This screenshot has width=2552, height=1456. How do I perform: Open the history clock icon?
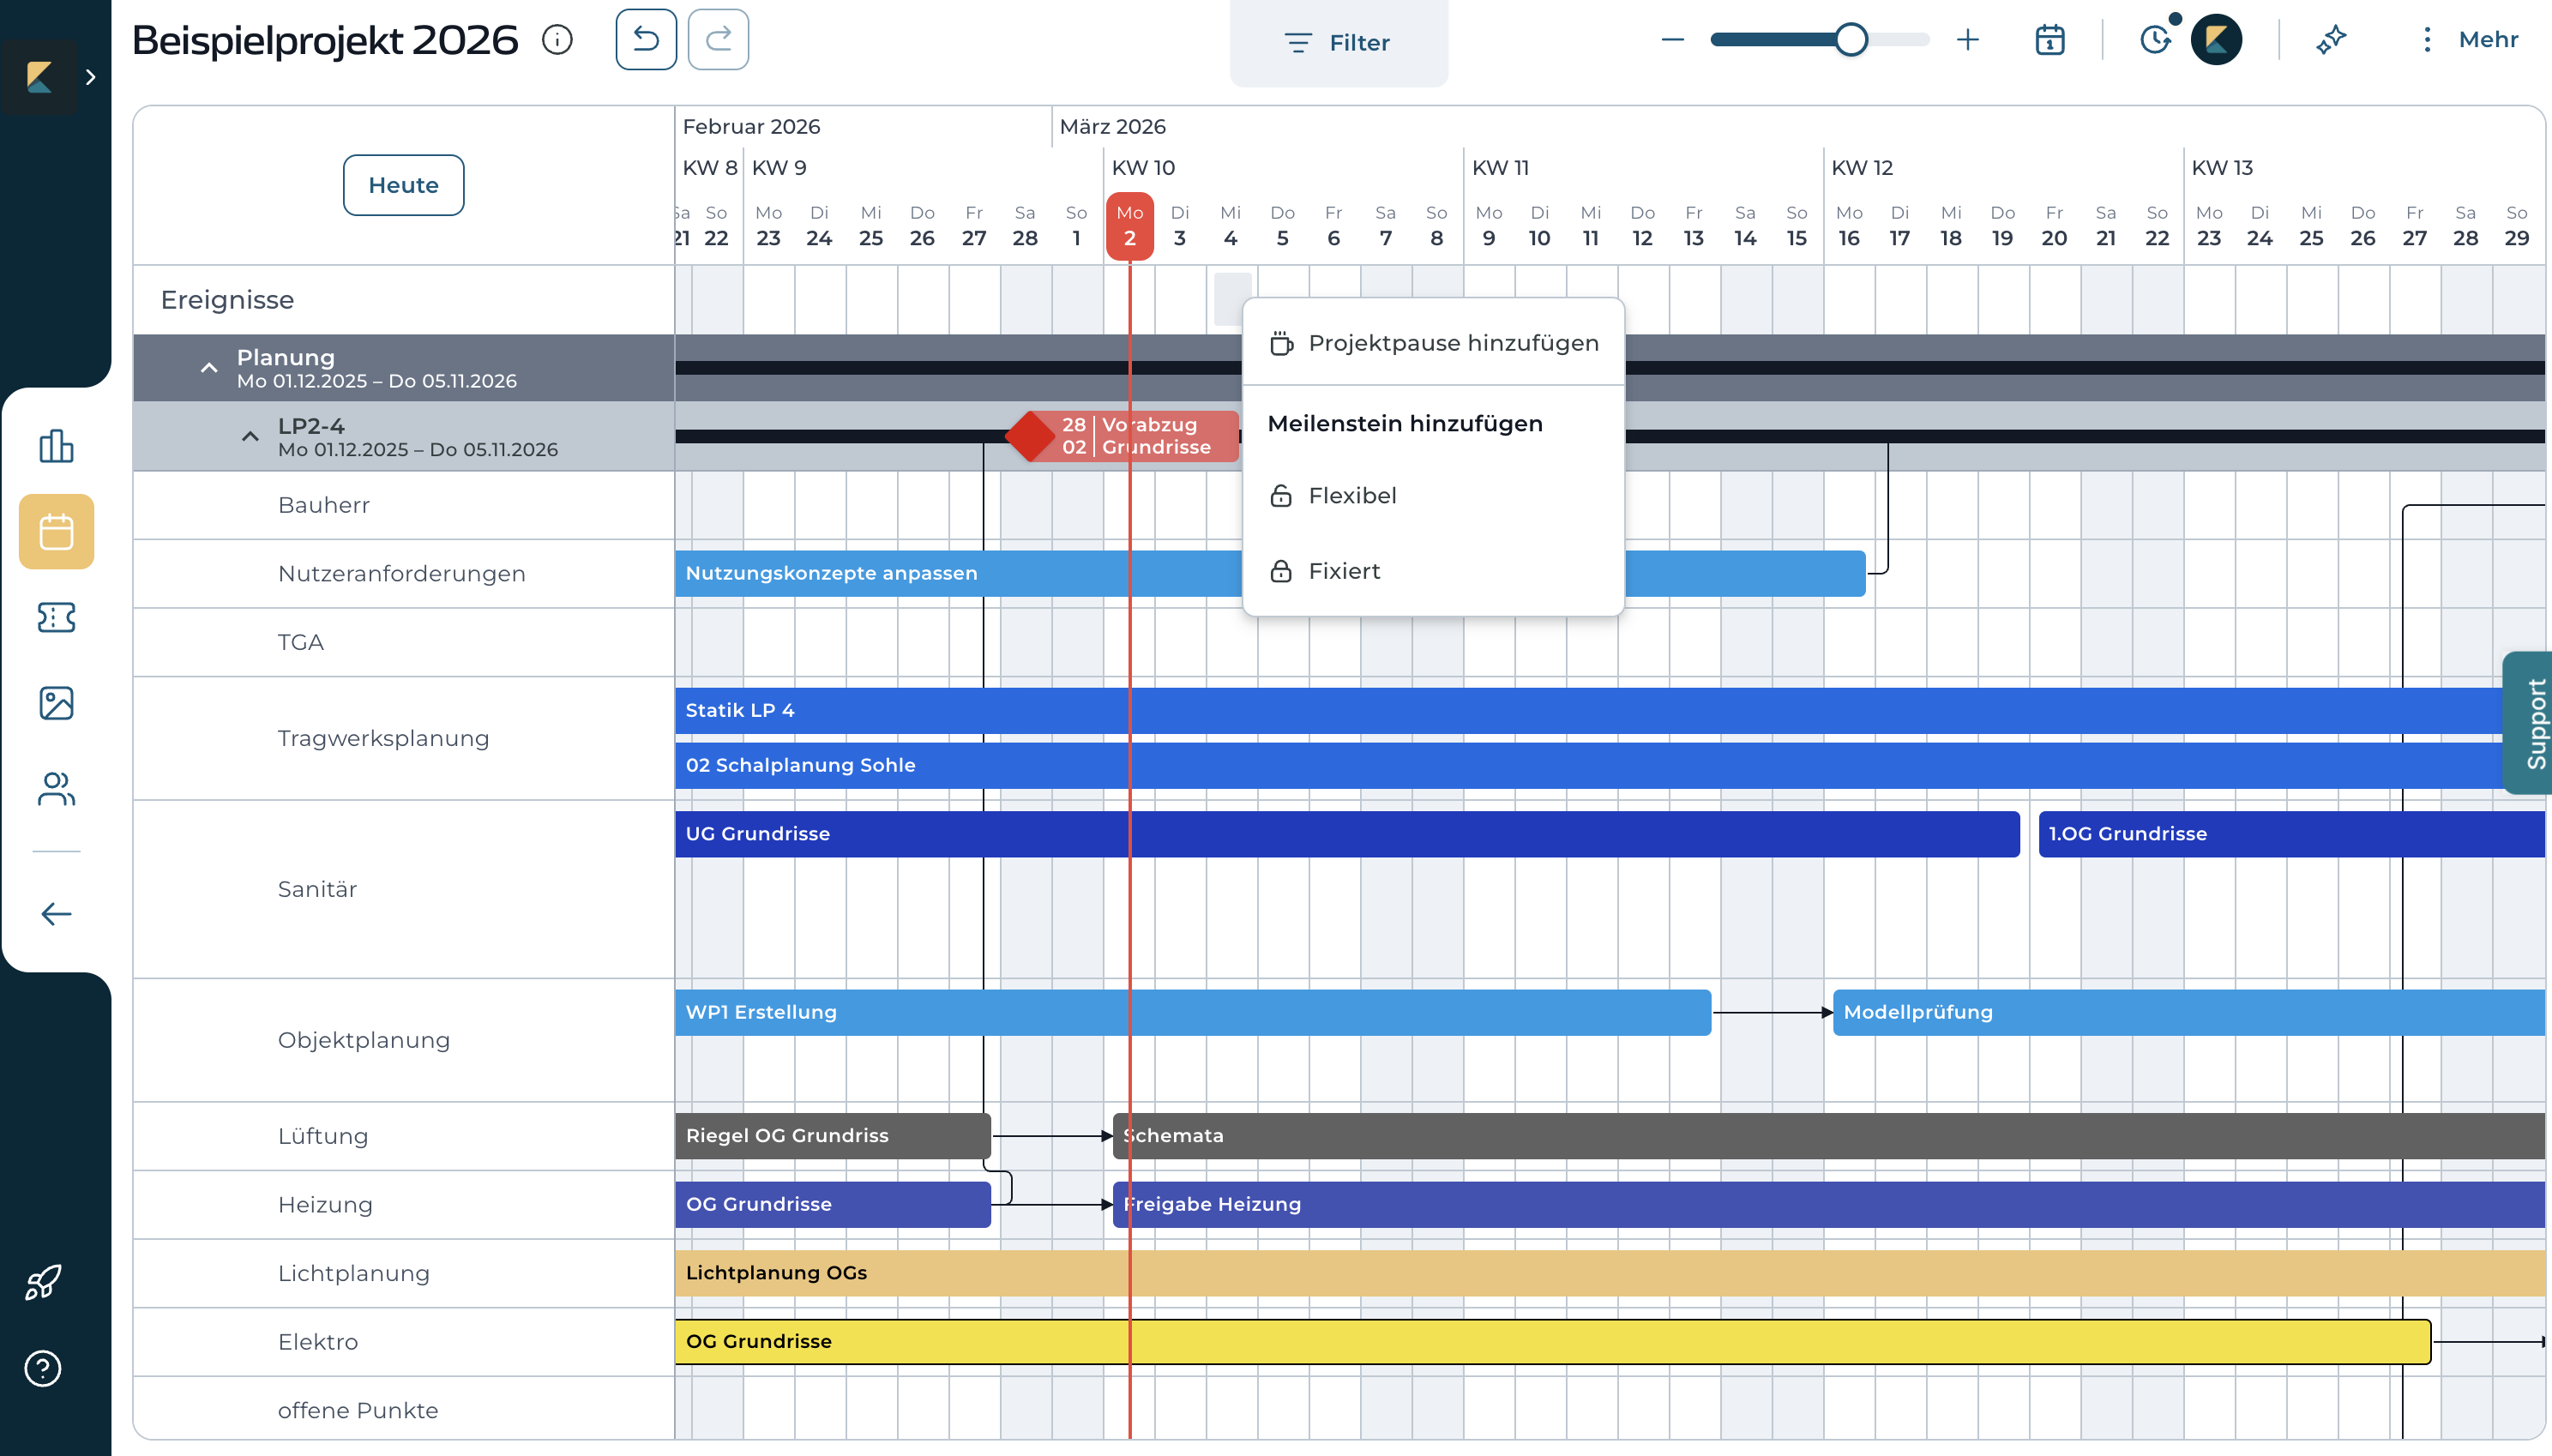tap(2155, 40)
